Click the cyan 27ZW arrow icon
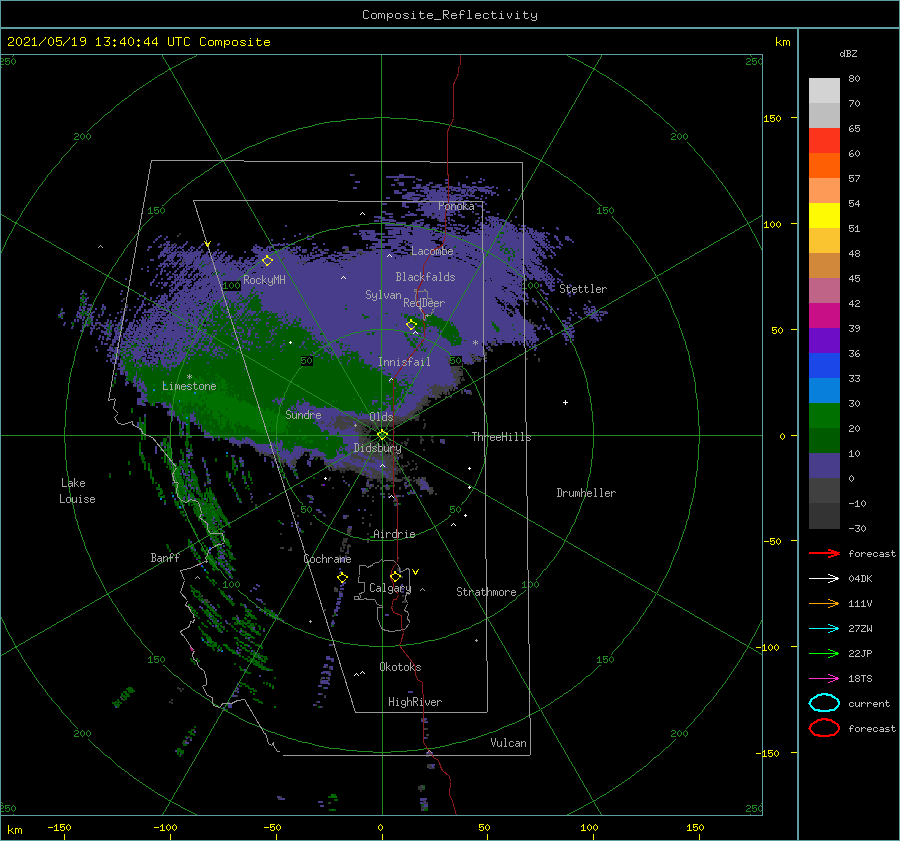The height and width of the screenshot is (841, 900). pyautogui.click(x=824, y=629)
